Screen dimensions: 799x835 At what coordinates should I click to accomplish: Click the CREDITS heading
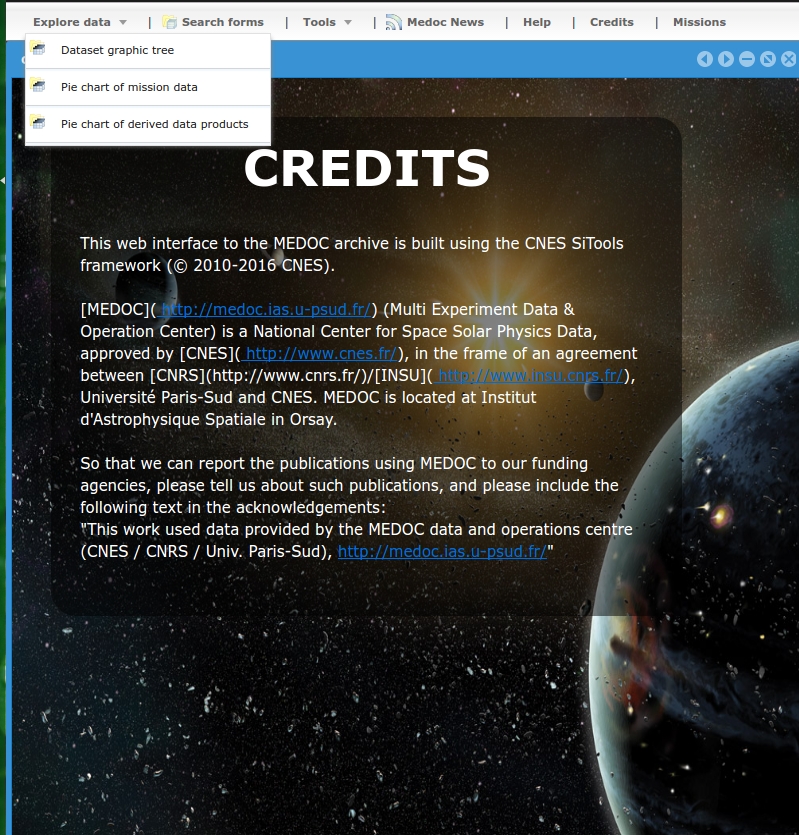pos(366,168)
